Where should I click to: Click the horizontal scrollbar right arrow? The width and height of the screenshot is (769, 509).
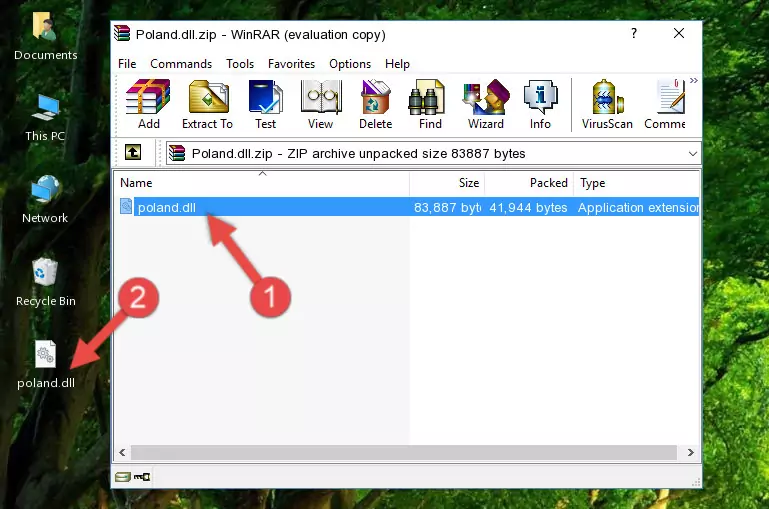[x=691, y=452]
